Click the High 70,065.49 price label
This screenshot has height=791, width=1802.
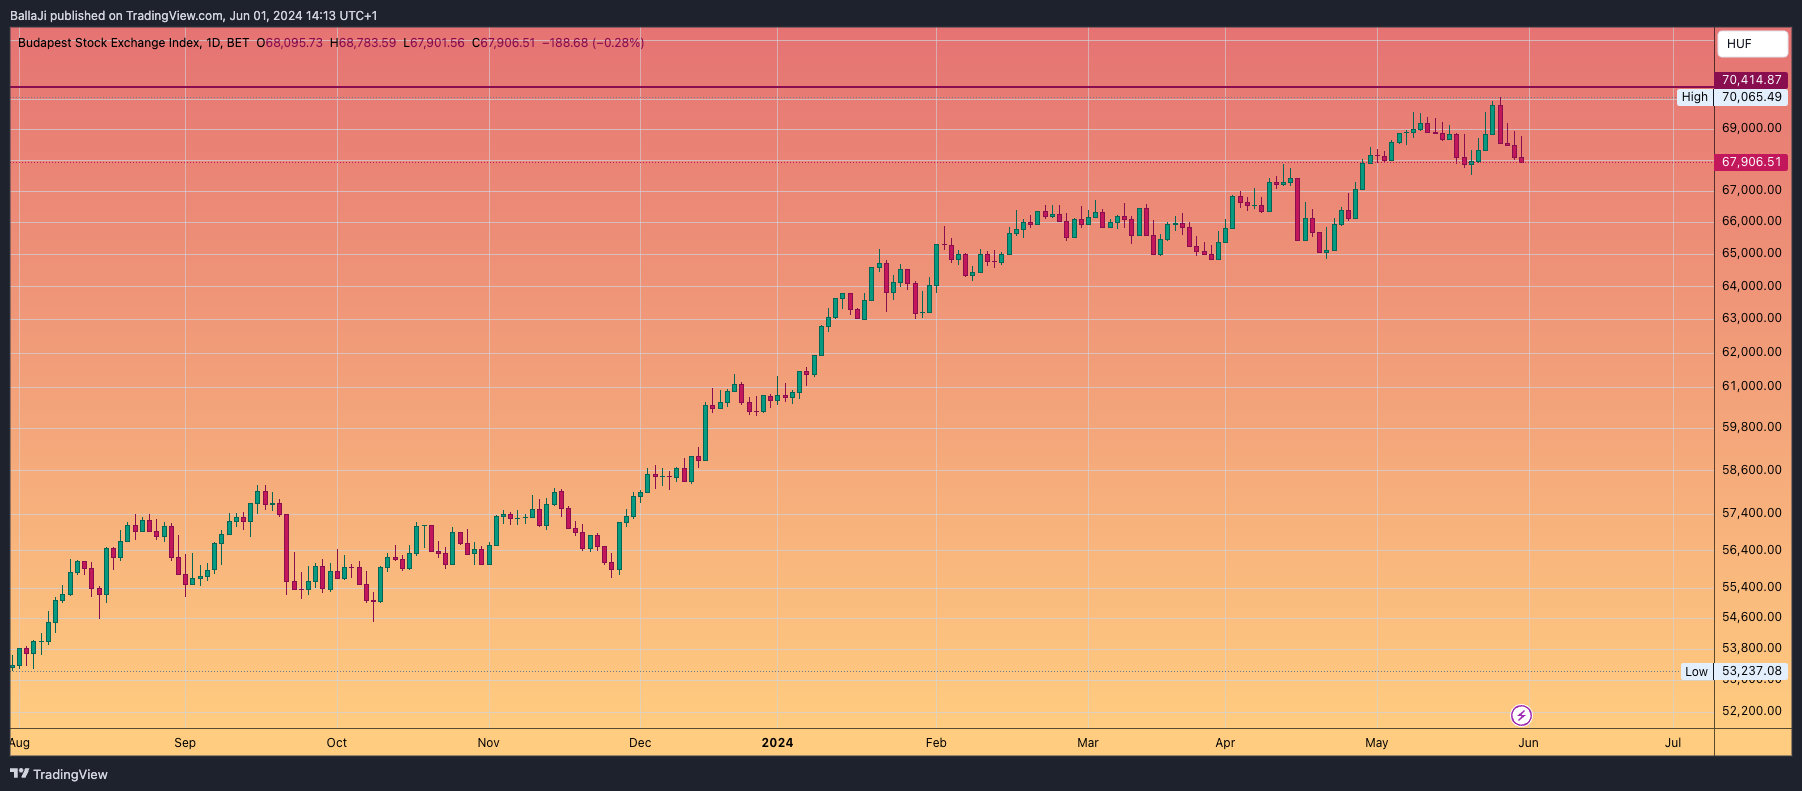click(1733, 97)
